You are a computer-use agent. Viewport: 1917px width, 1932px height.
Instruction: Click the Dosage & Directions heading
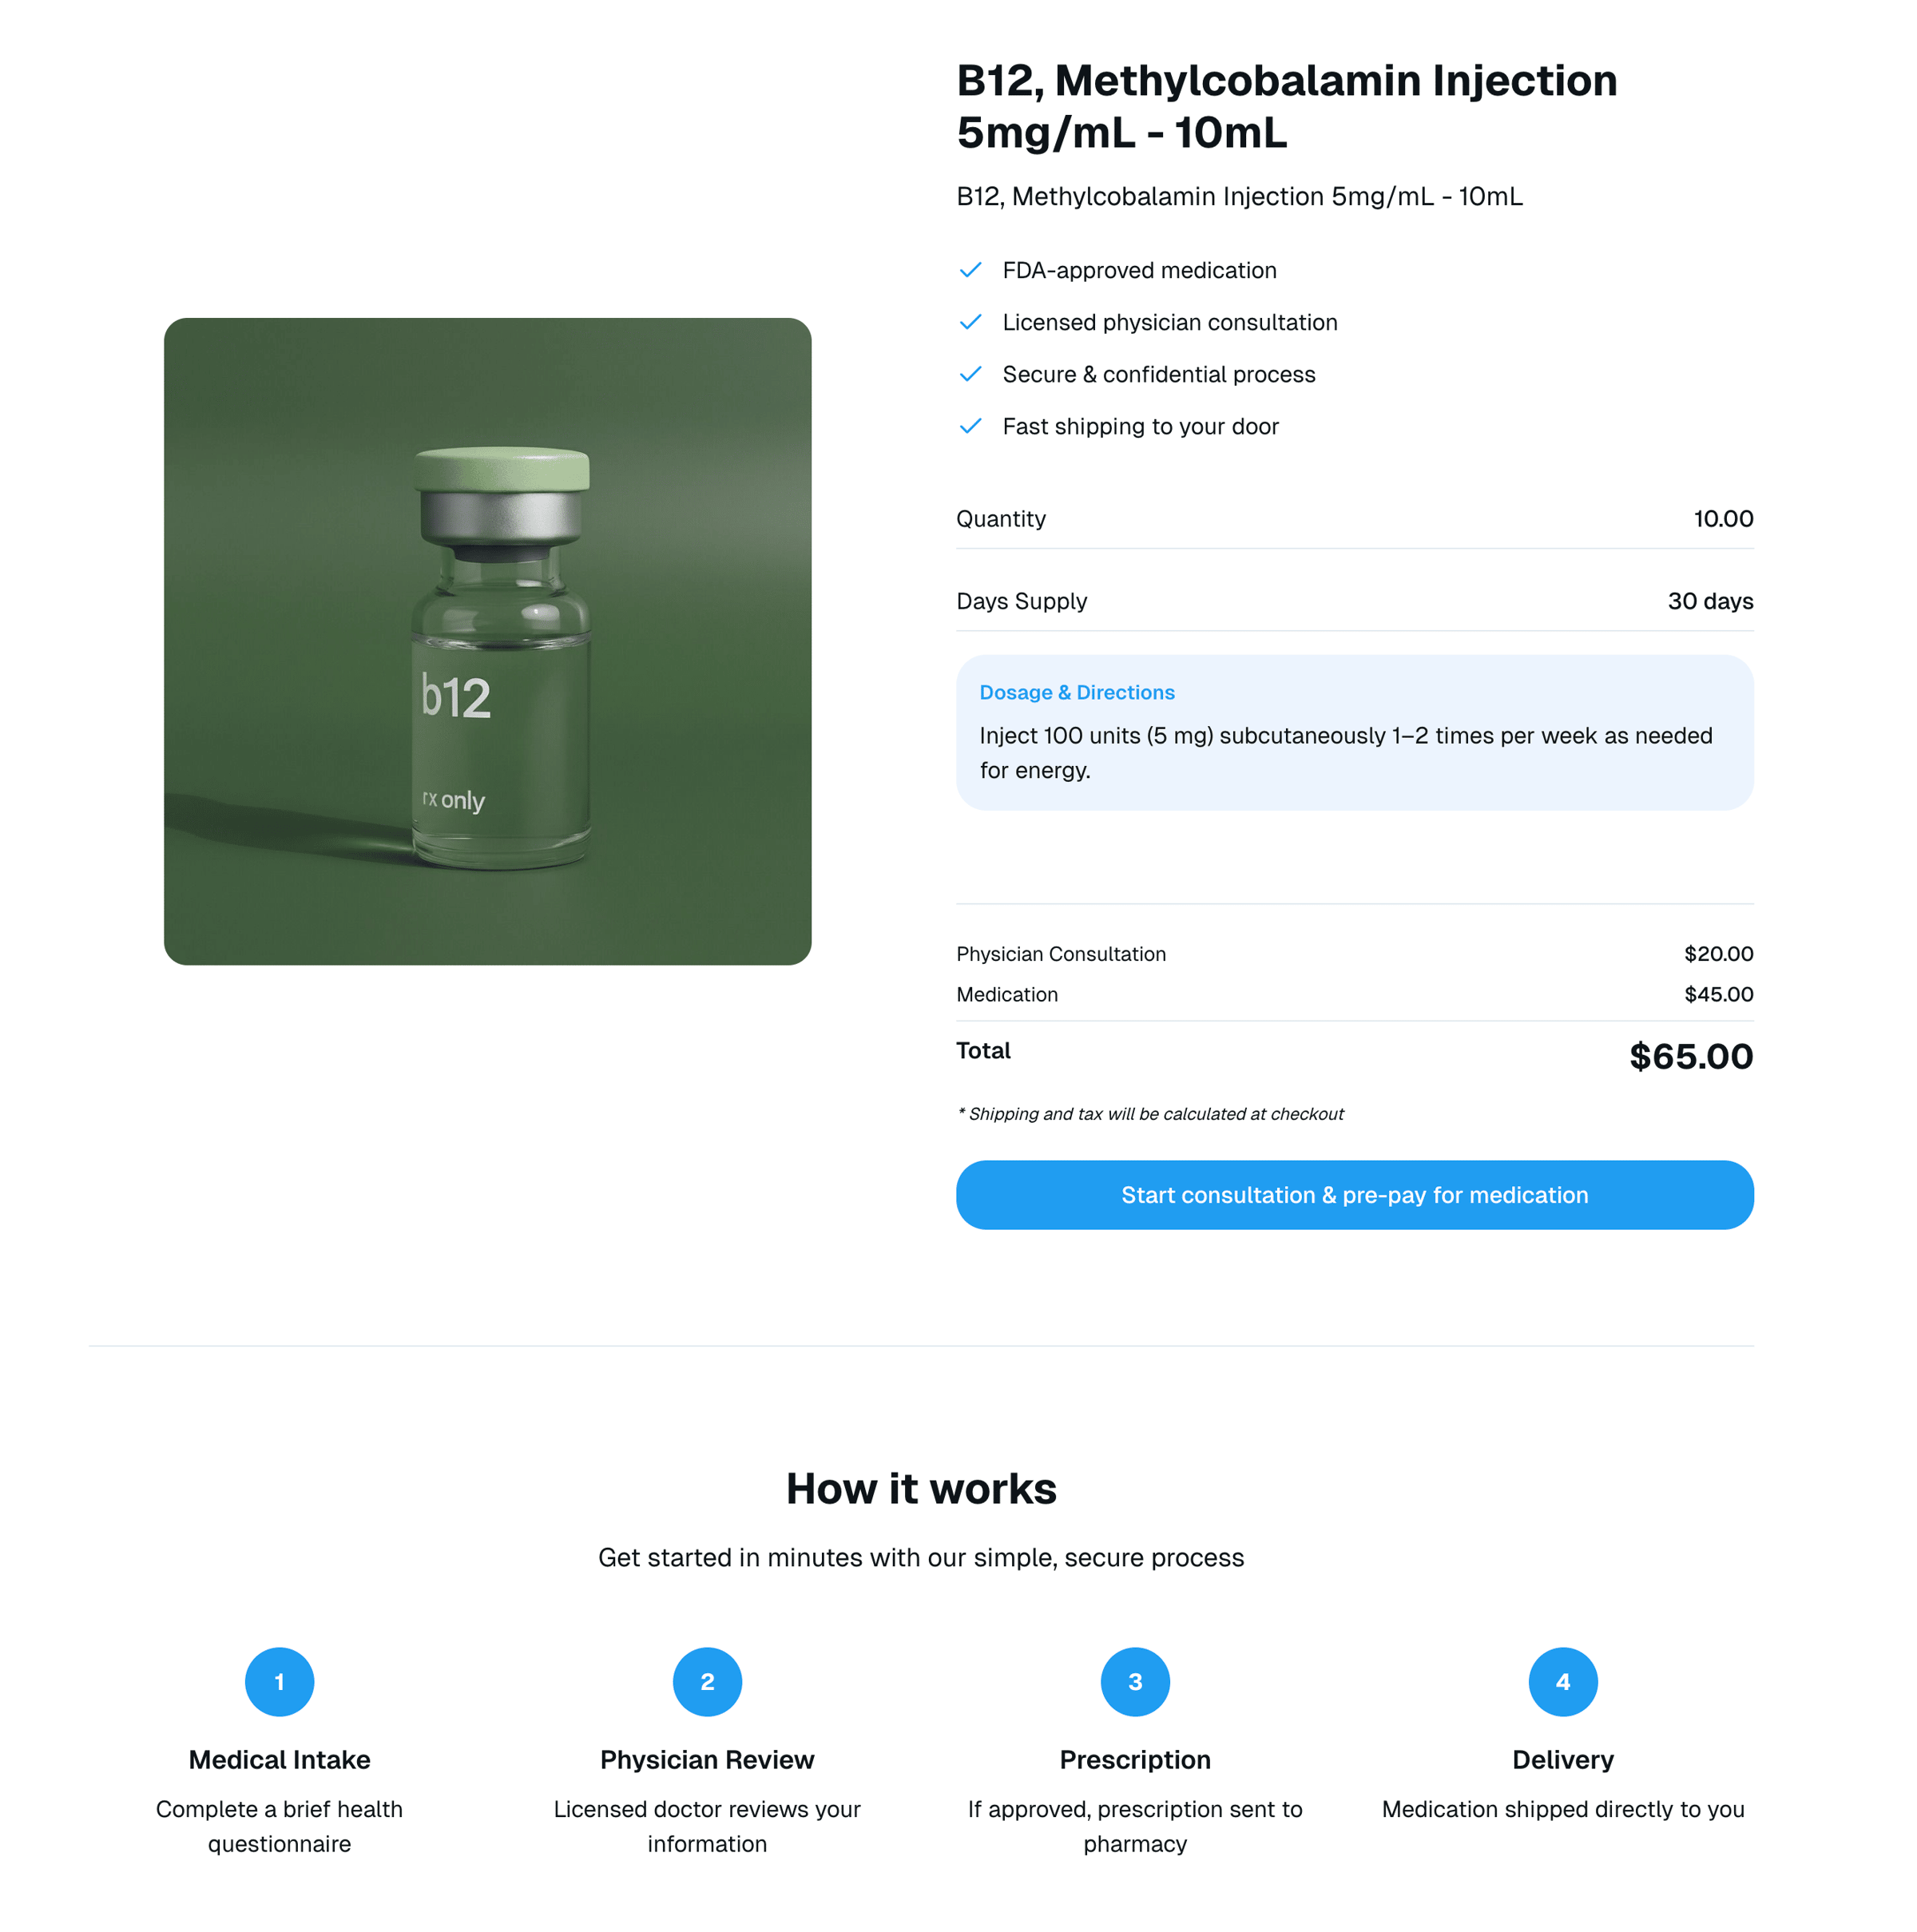click(x=1077, y=693)
